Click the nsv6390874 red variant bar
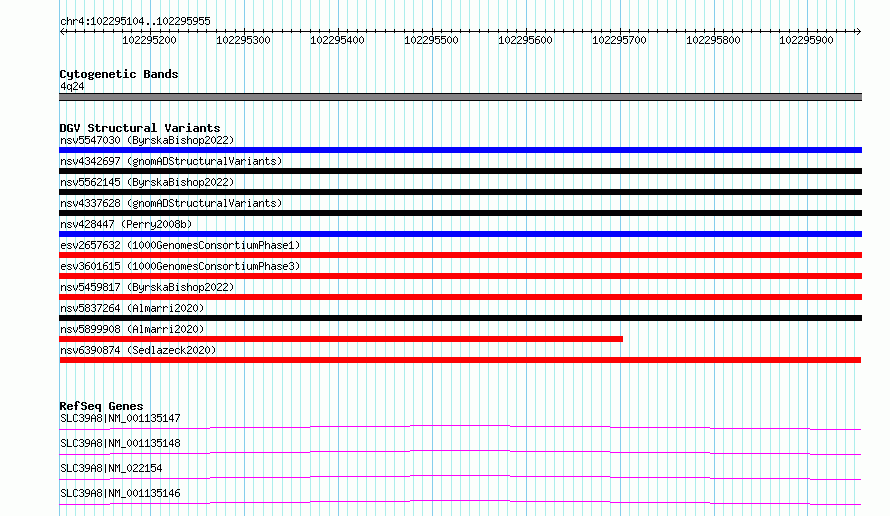This screenshot has width=890, height=516. pyautogui.click(x=460, y=360)
